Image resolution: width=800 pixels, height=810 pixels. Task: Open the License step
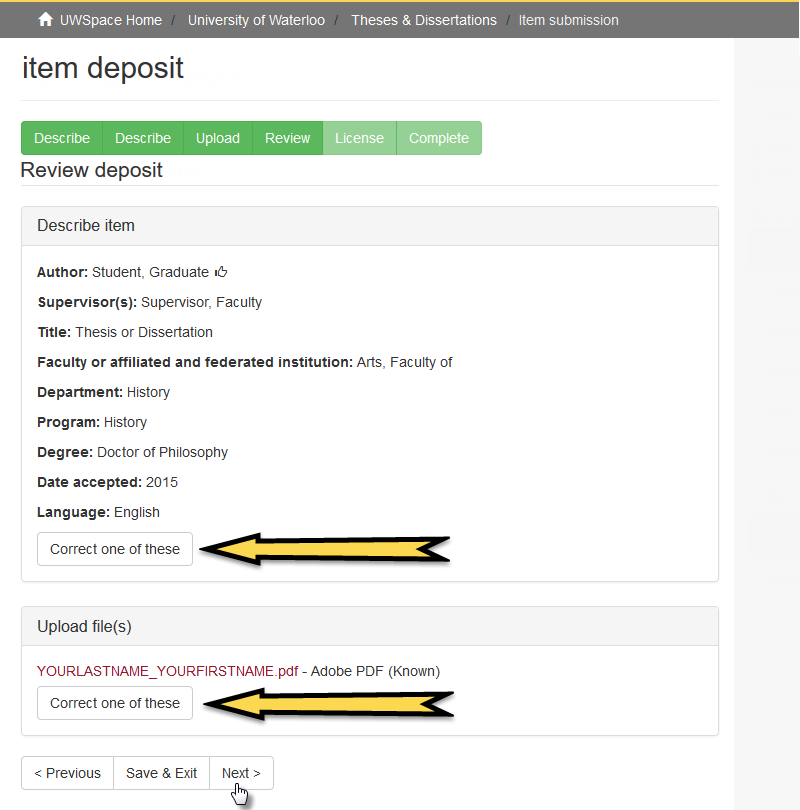tap(359, 138)
